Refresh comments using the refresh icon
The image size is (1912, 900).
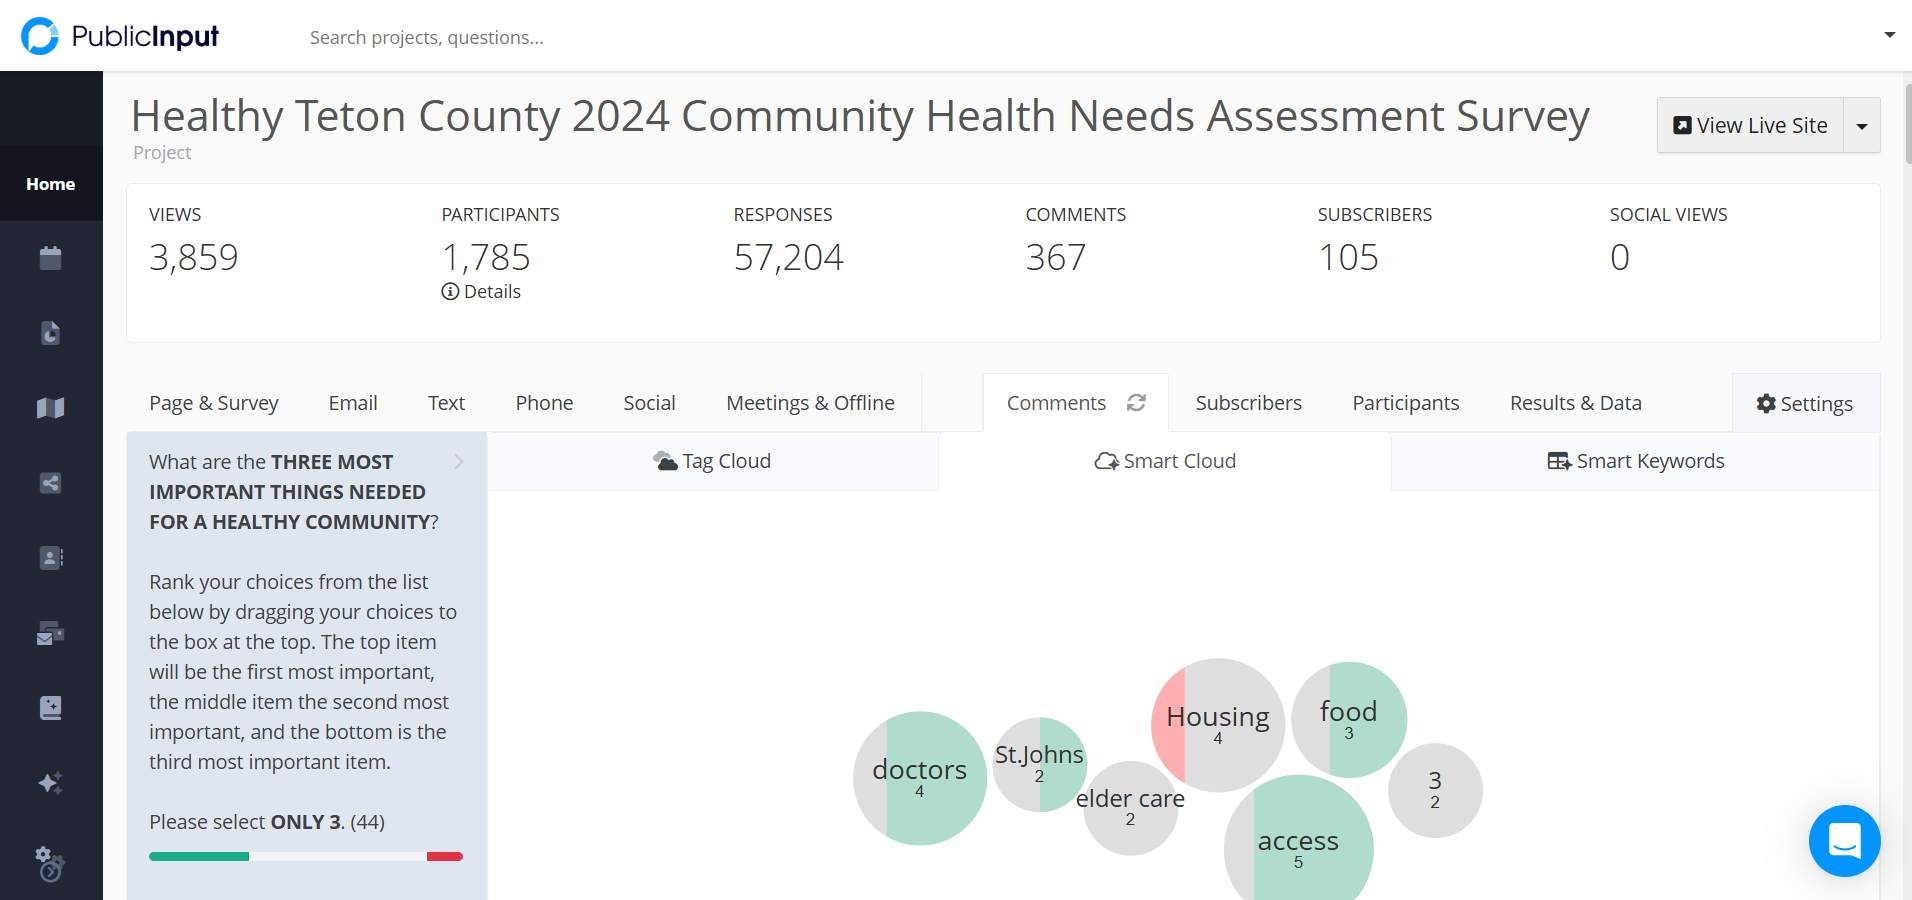pos(1136,402)
